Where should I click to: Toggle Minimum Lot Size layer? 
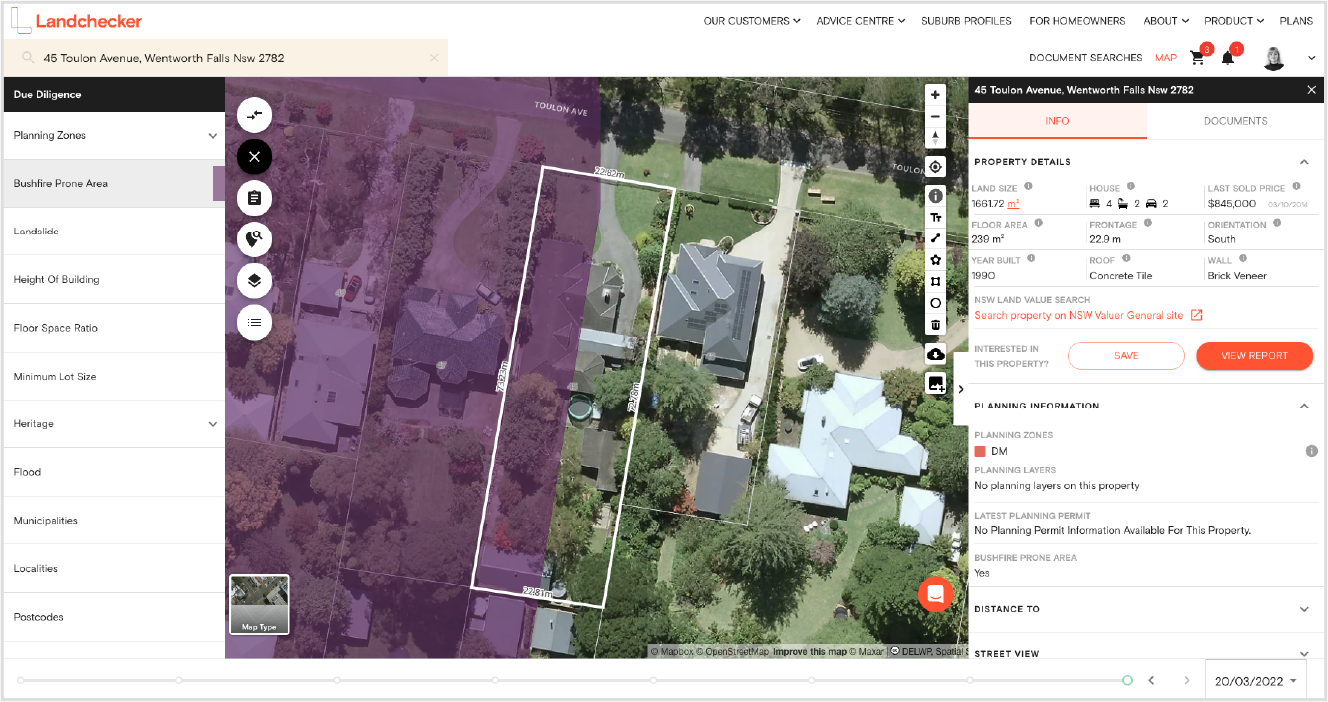coord(113,377)
